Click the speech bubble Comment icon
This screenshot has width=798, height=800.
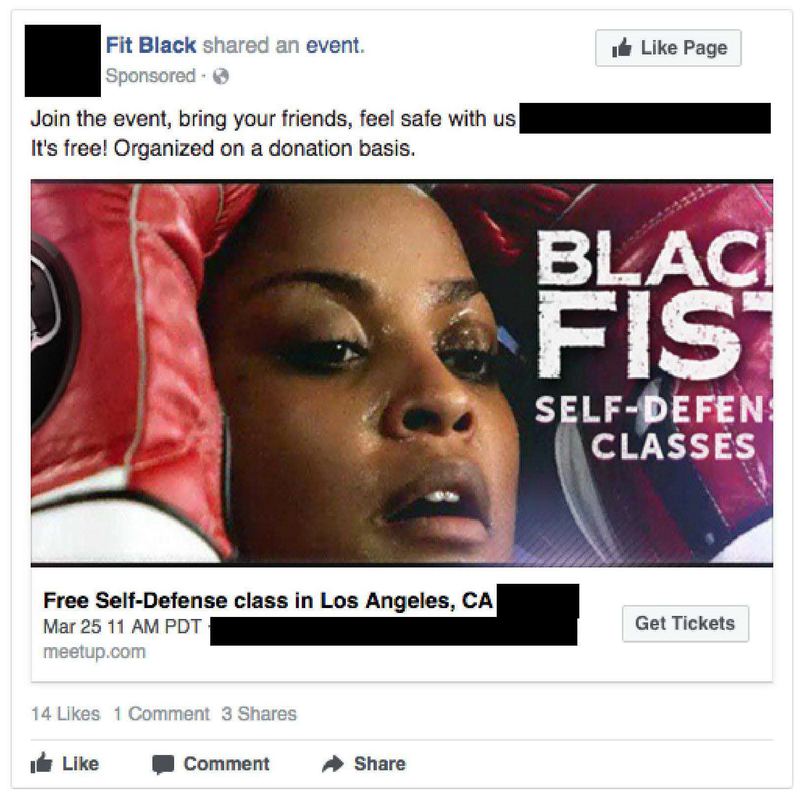[x=163, y=764]
